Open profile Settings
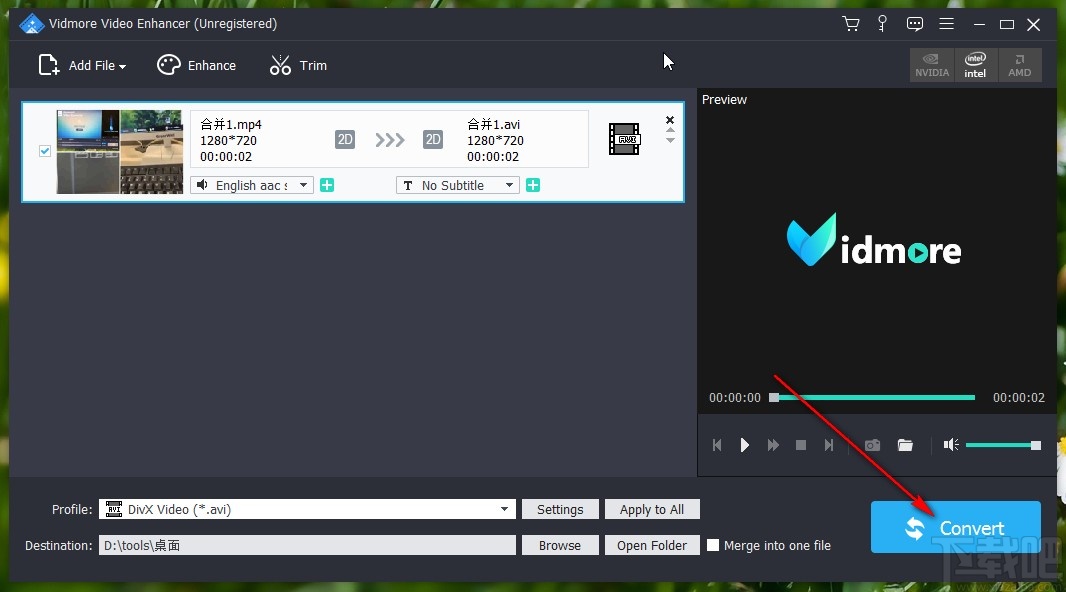 pyautogui.click(x=560, y=509)
